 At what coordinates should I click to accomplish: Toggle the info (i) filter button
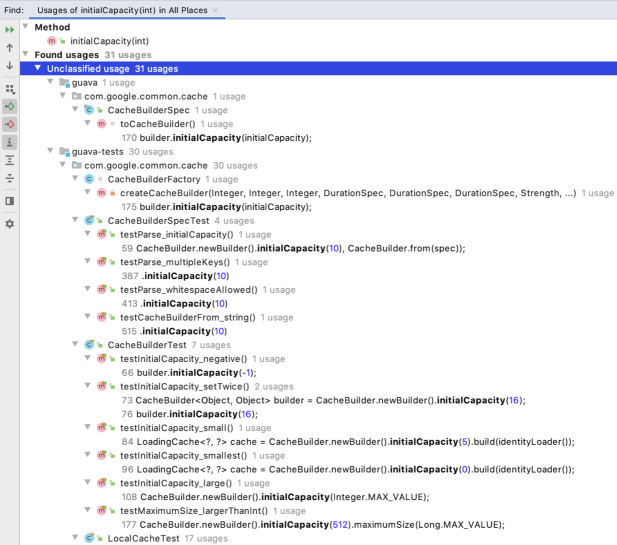click(x=9, y=142)
